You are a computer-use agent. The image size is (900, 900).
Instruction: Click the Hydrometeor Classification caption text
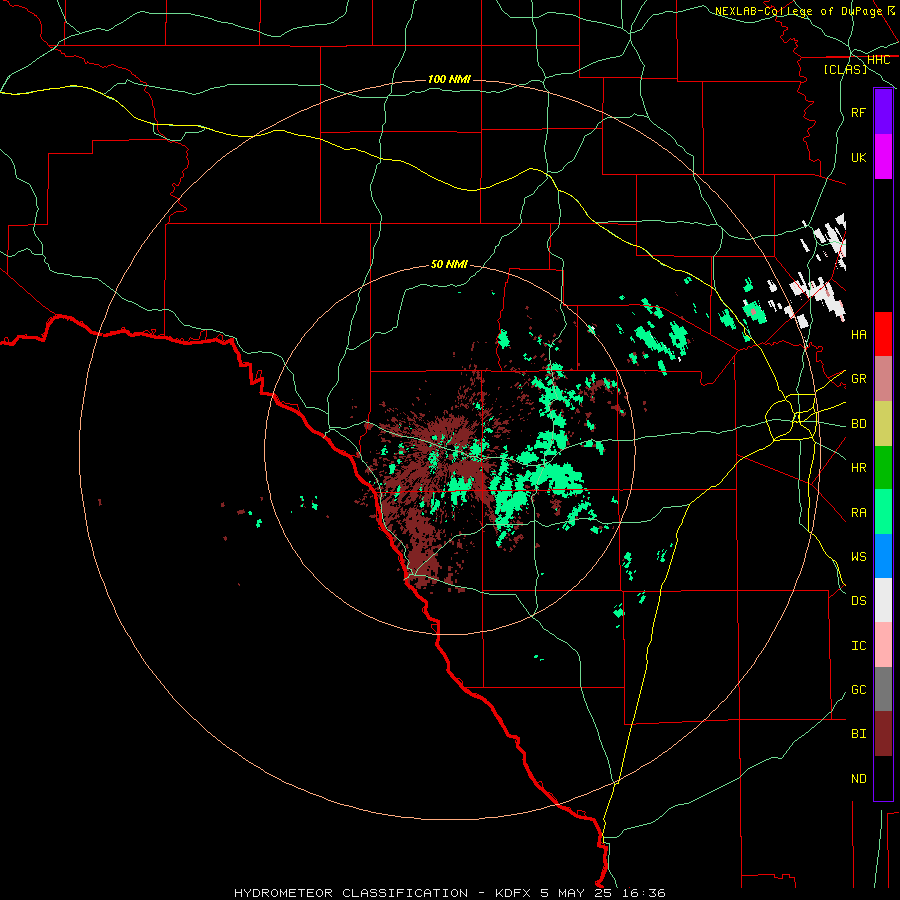pyautogui.click(x=449, y=893)
